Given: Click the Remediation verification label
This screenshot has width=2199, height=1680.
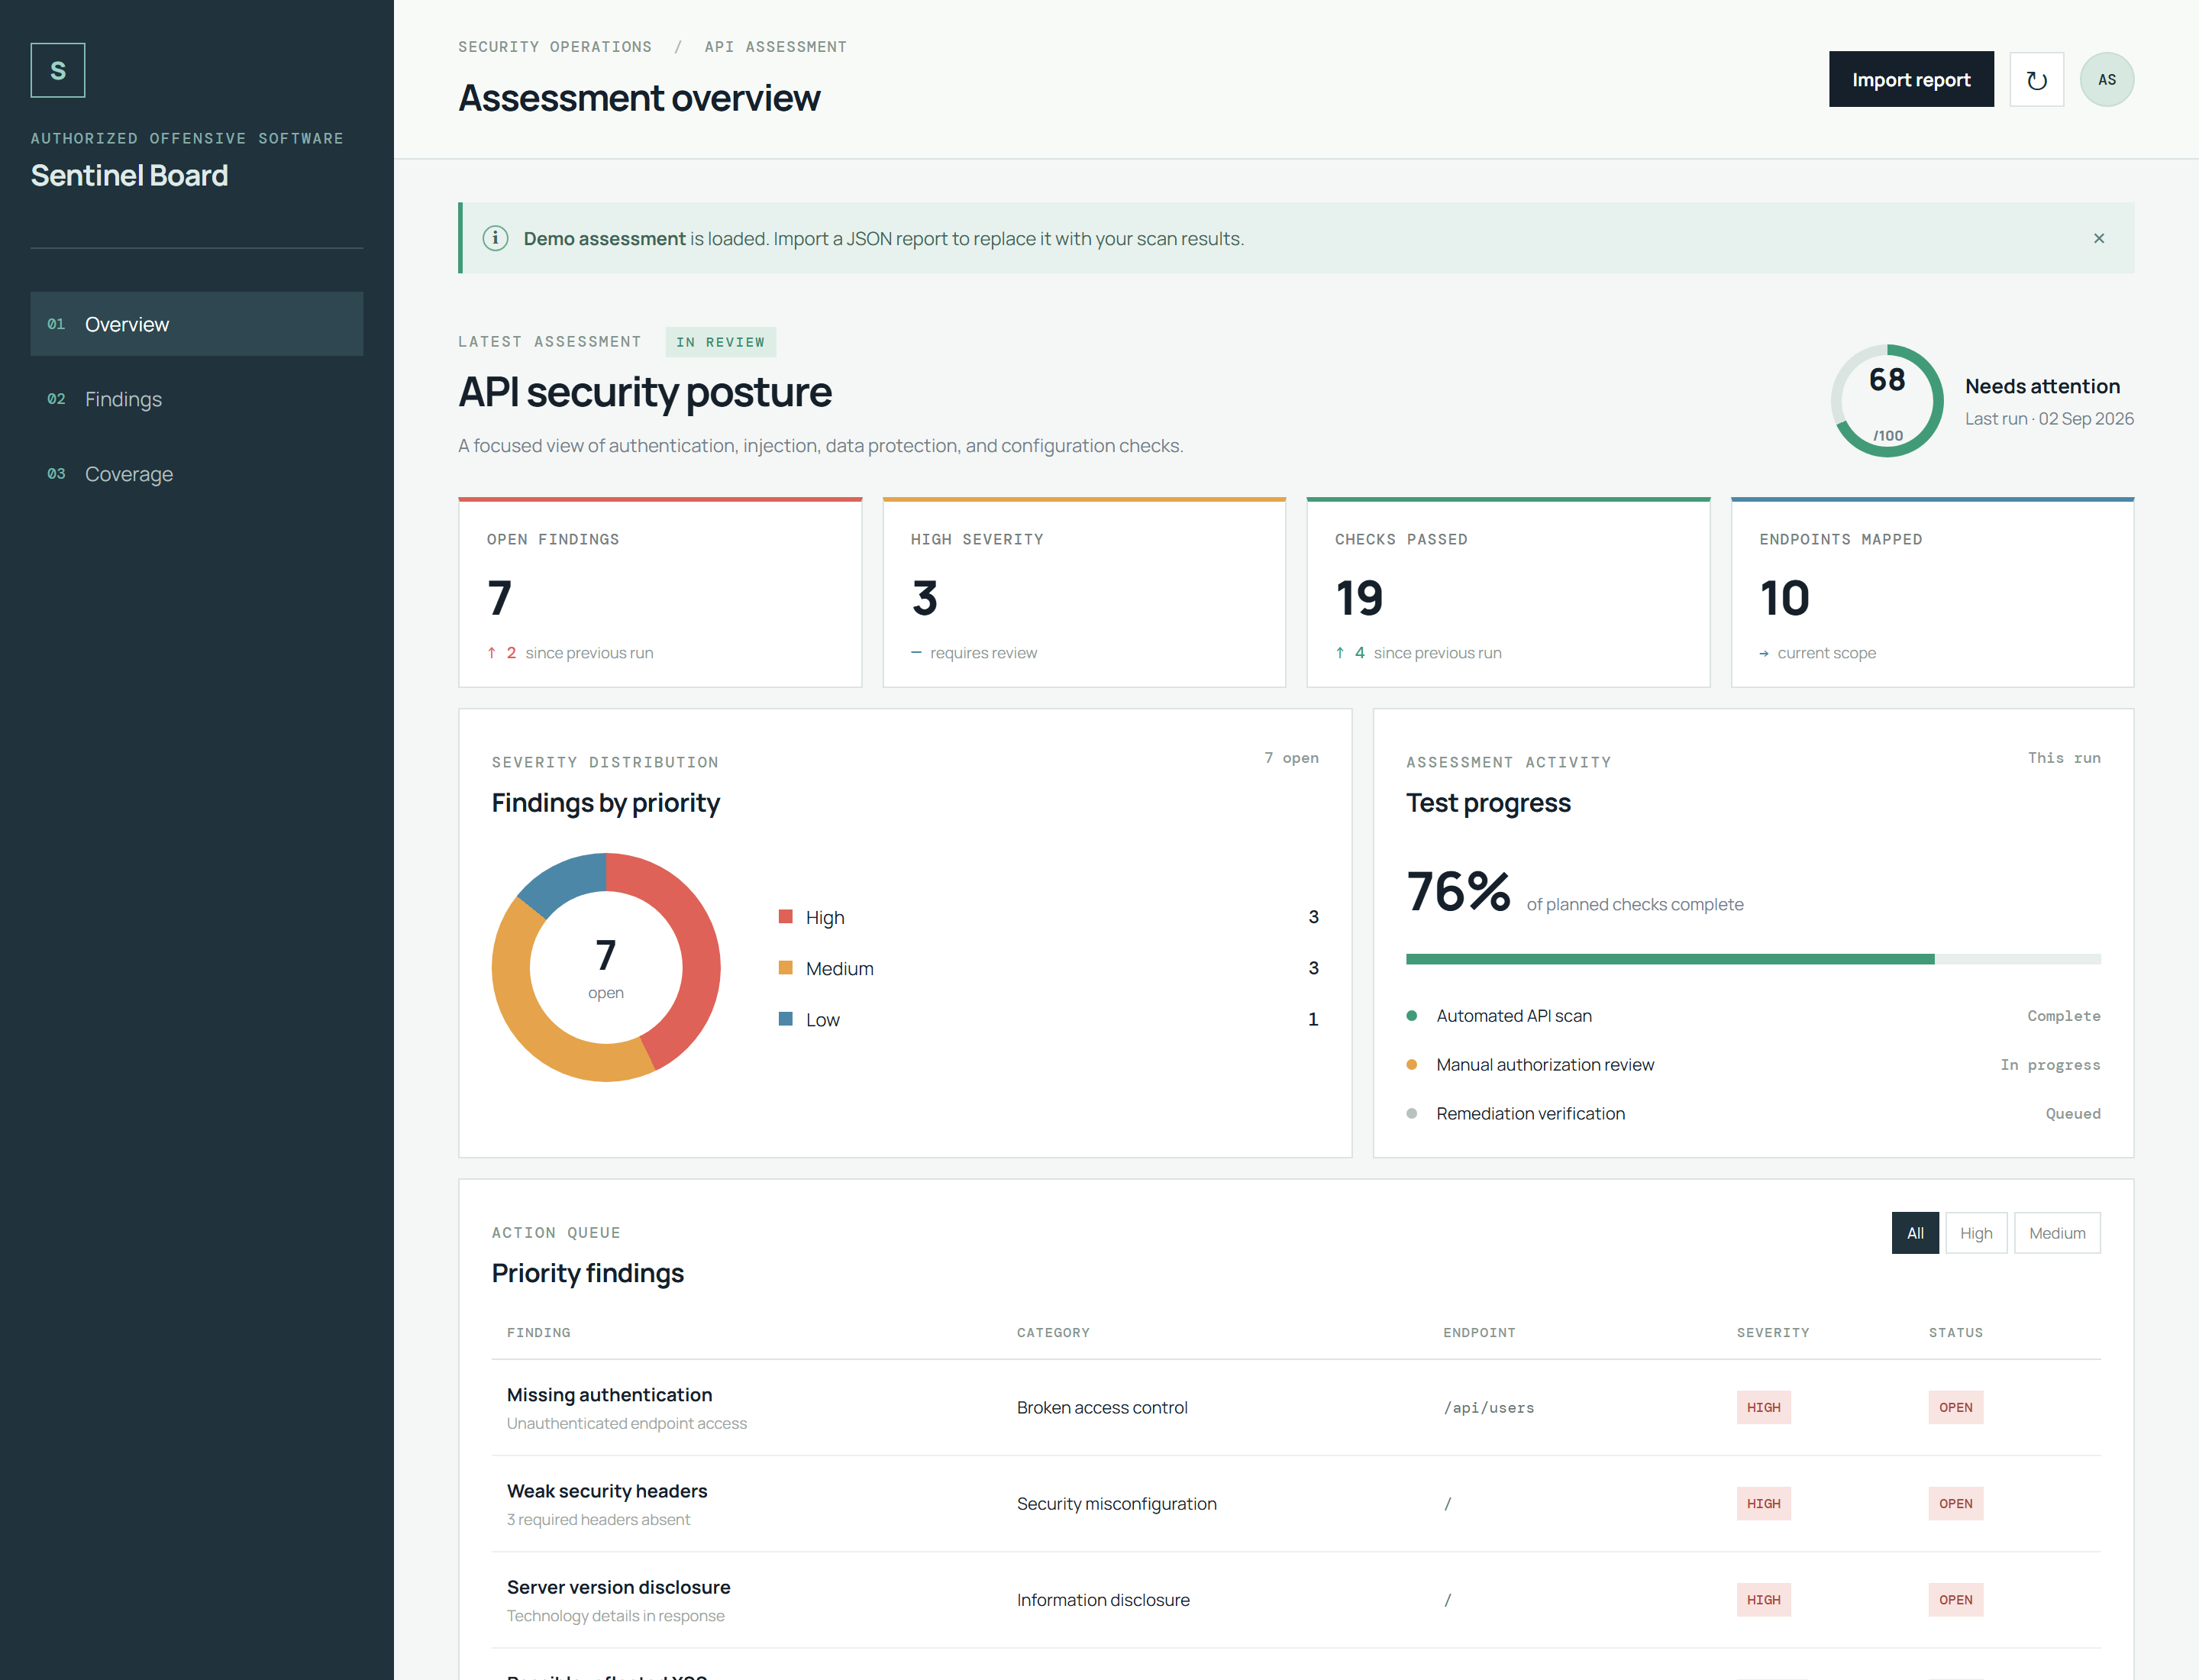Looking at the screenshot, I should 1530,1114.
